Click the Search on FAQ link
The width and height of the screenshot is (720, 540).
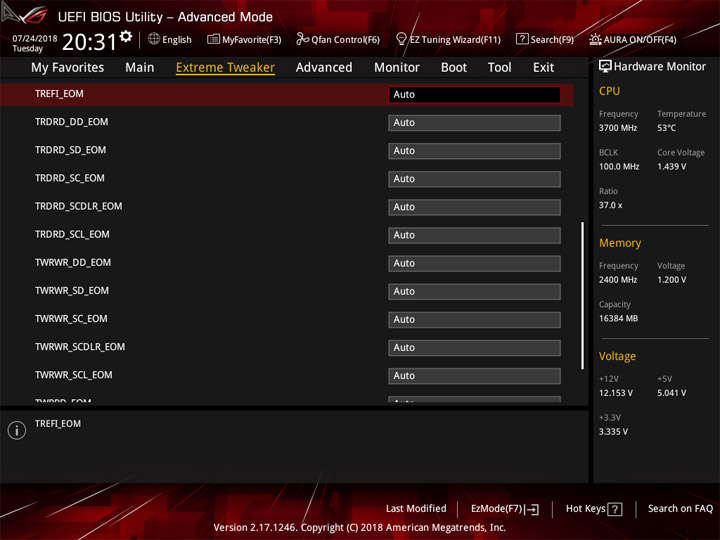click(x=681, y=509)
